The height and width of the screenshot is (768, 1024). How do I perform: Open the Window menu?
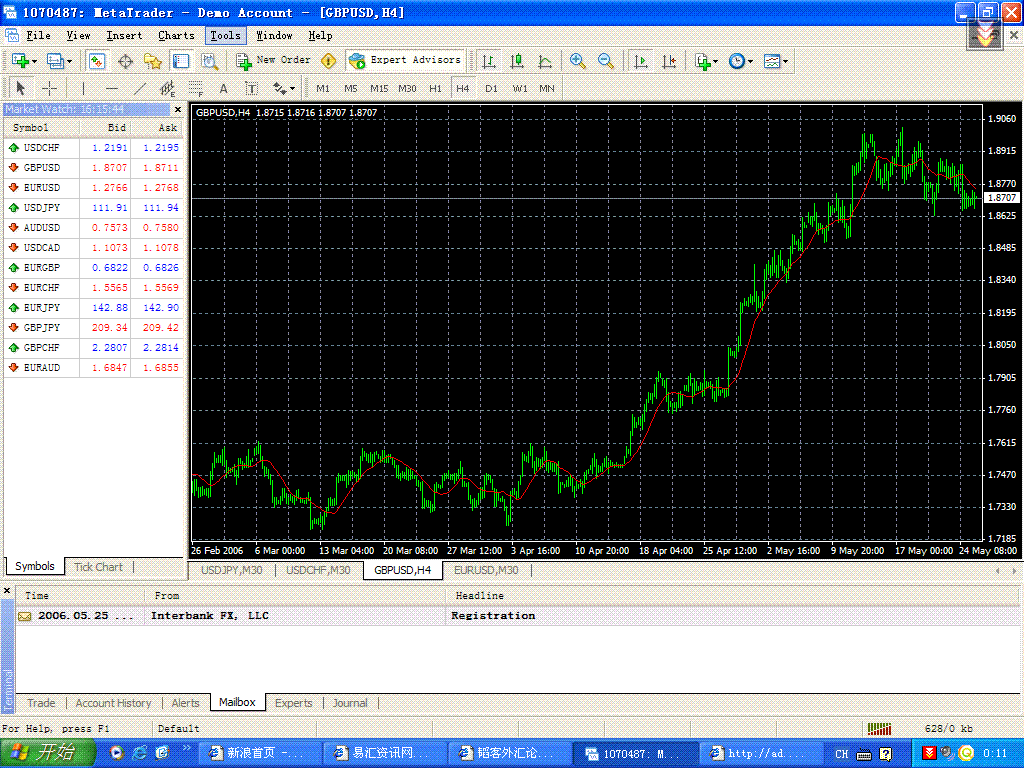(x=274, y=35)
